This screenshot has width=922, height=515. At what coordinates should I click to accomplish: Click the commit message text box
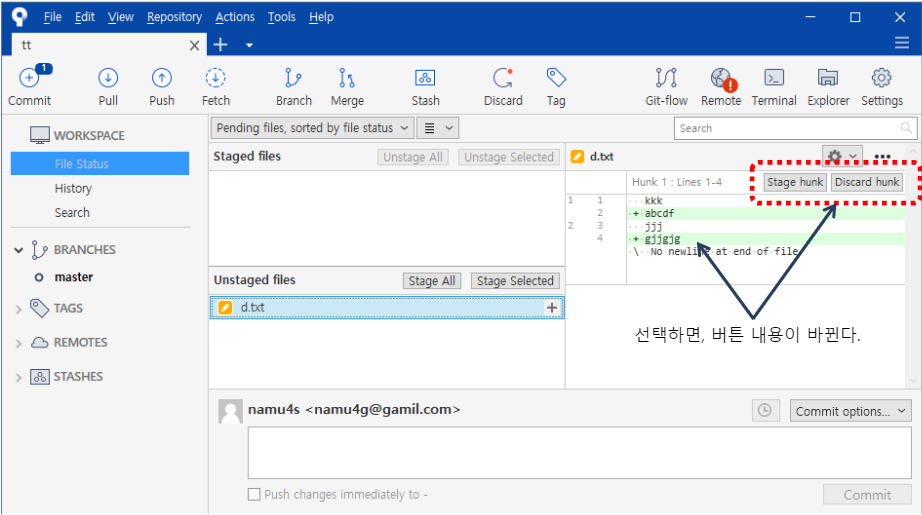pyautogui.click(x=579, y=453)
